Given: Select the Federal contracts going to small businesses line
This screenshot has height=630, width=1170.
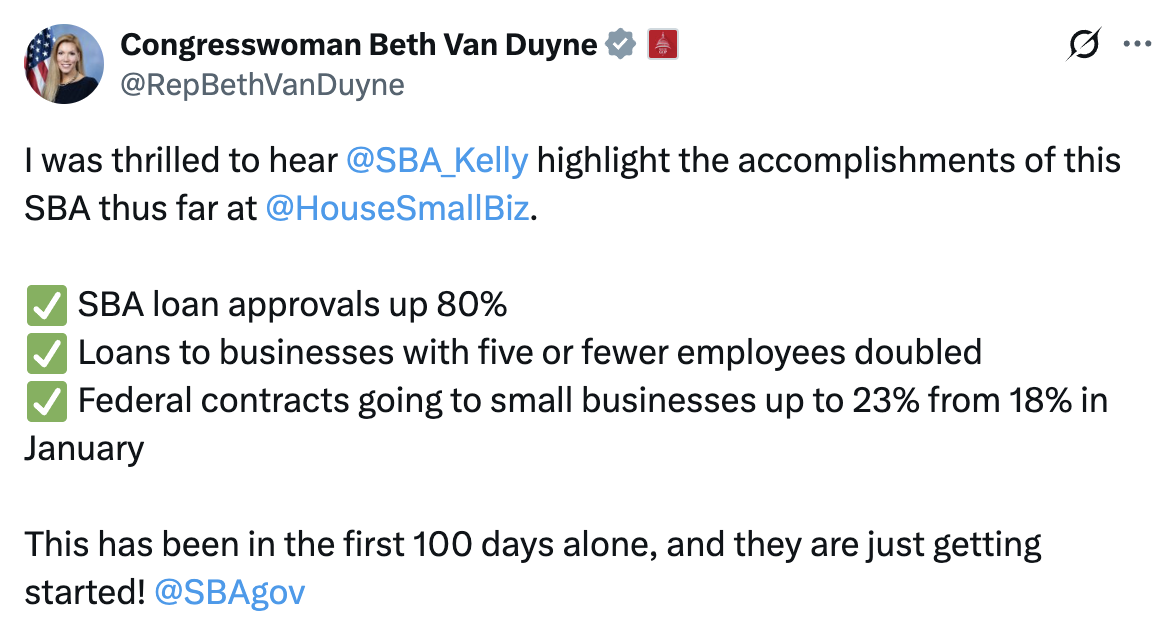Looking at the screenshot, I should (592, 401).
